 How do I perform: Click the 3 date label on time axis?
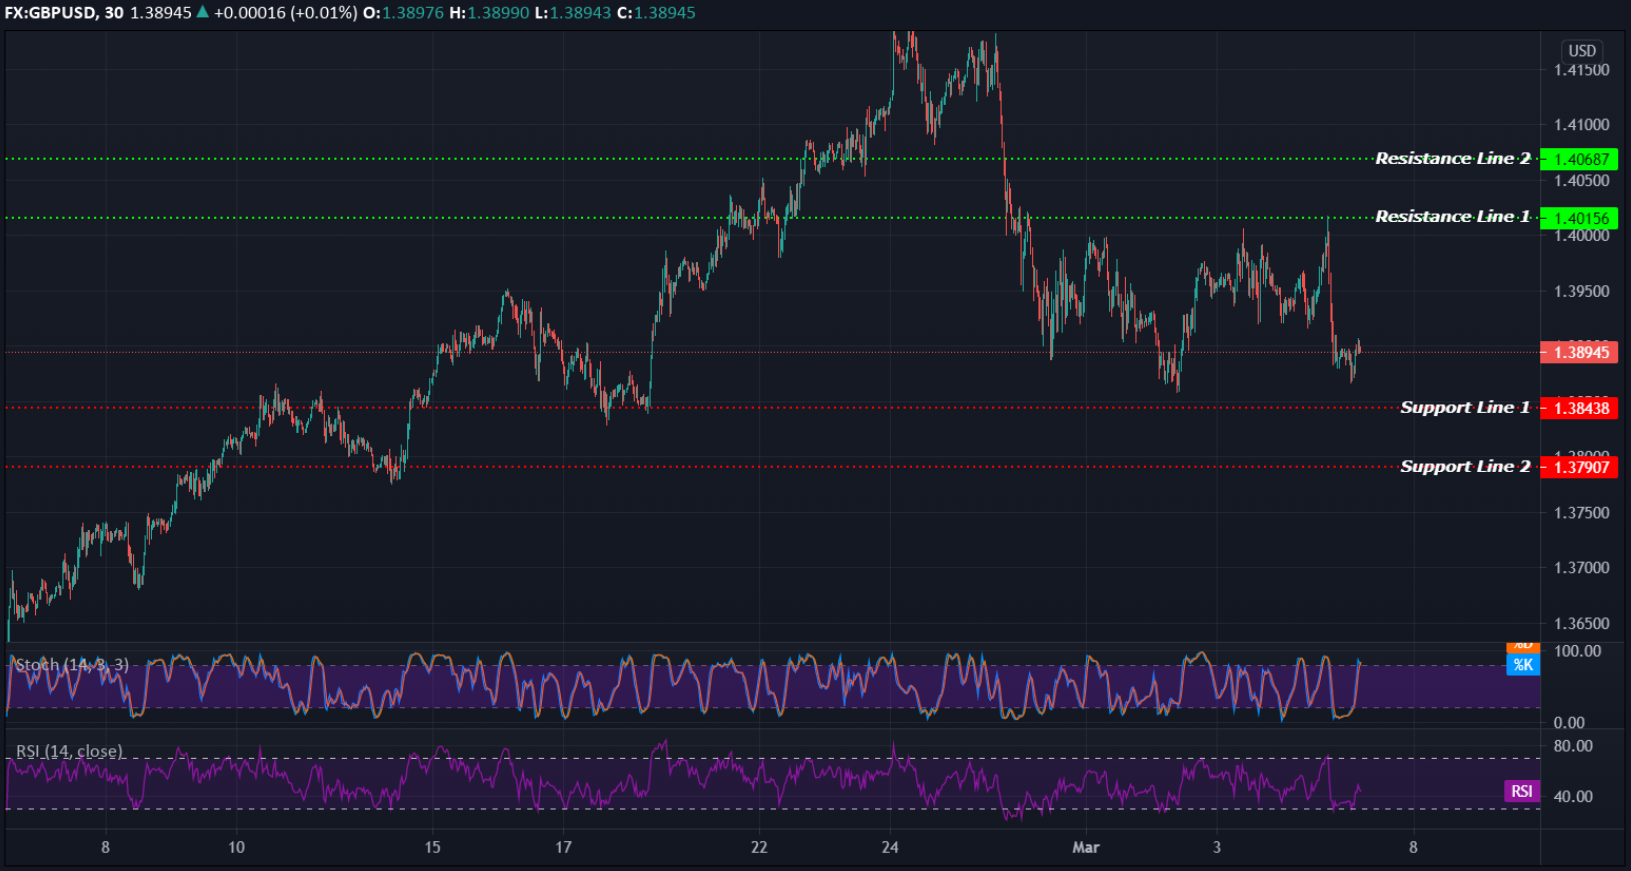pos(1217,847)
